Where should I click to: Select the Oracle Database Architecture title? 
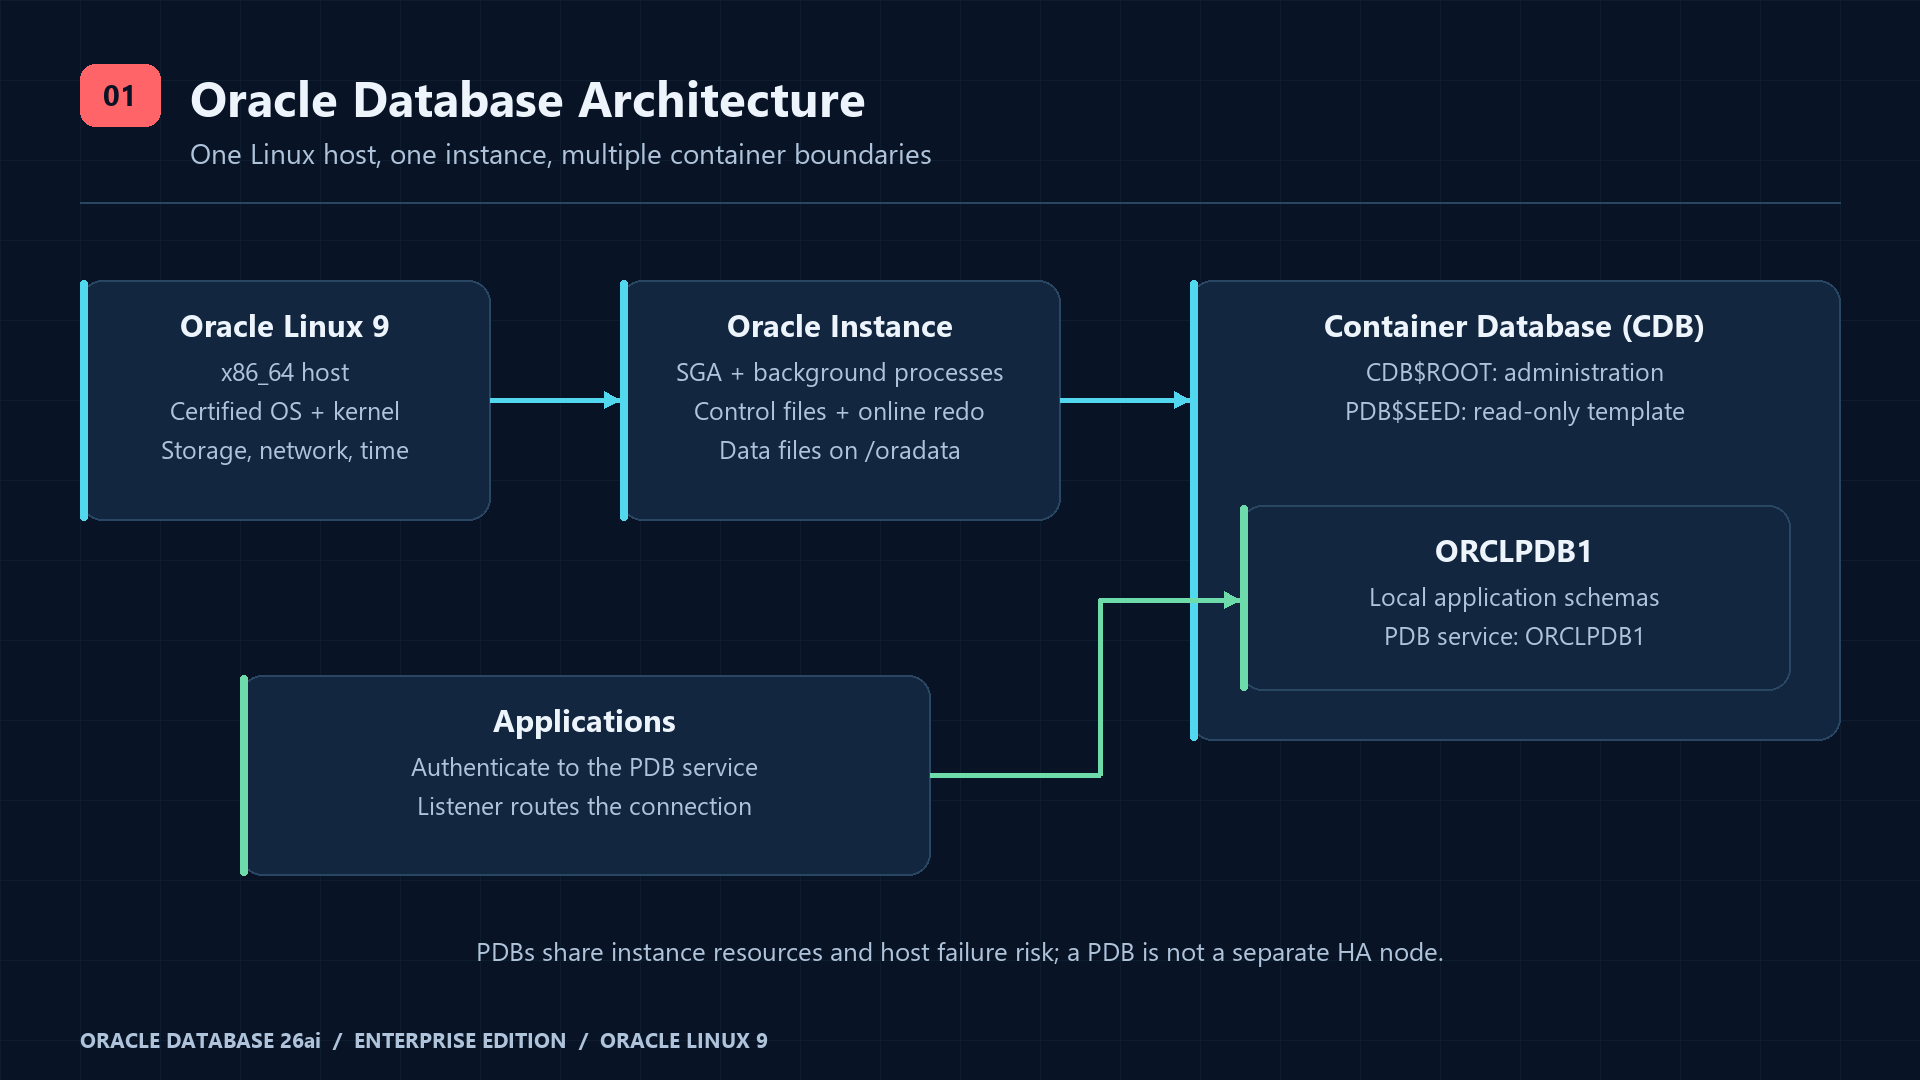(x=527, y=100)
